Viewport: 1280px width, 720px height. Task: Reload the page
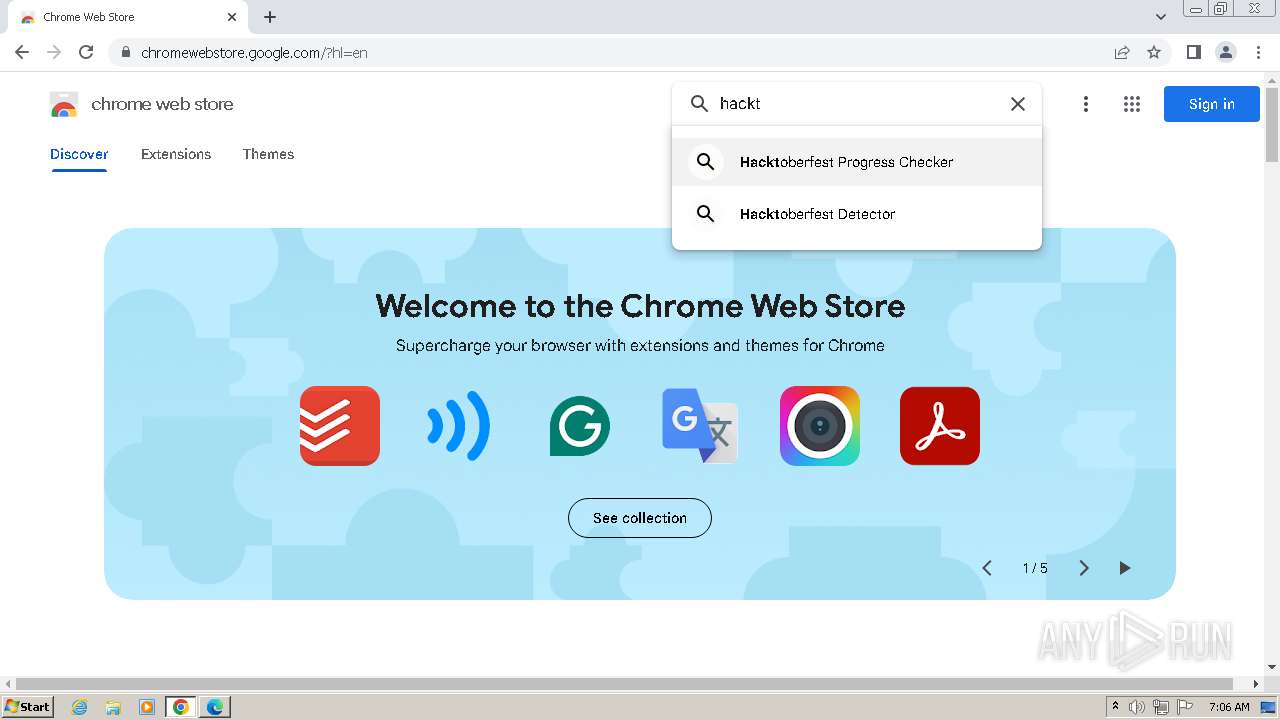point(86,52)
